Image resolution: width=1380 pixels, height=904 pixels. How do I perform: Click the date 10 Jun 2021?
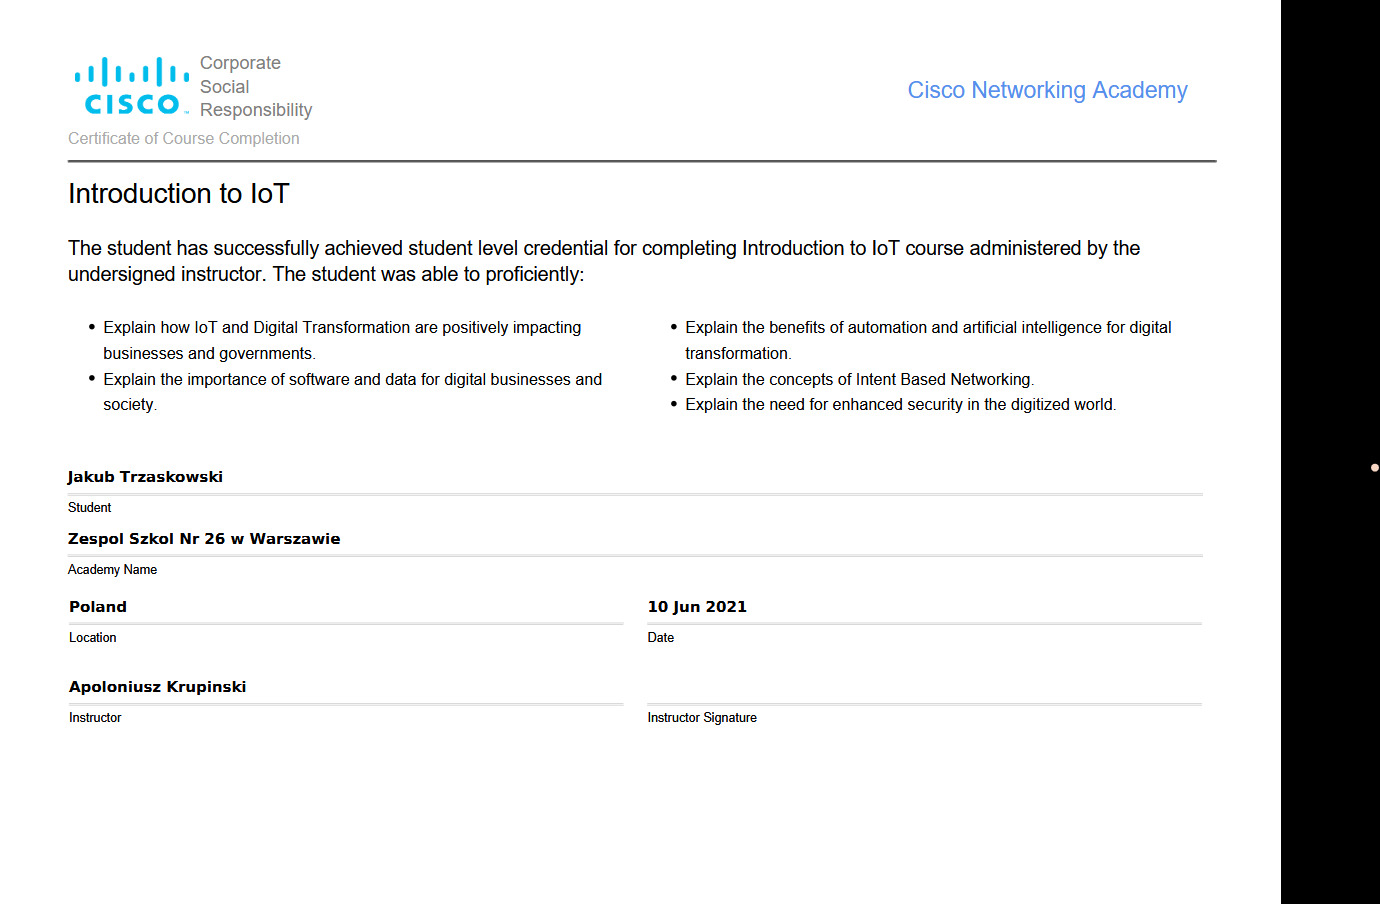coord(697,606)
